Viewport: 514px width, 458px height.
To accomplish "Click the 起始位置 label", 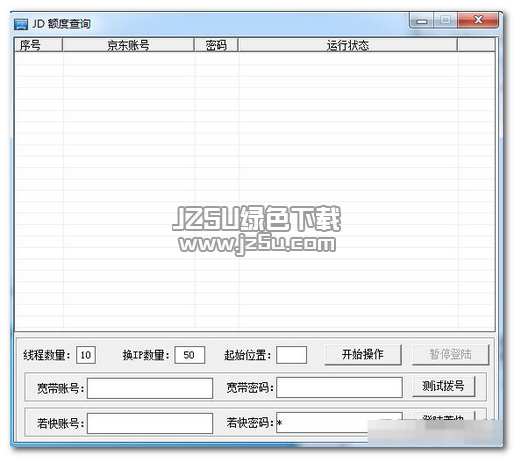I will [x=248, y=355].
